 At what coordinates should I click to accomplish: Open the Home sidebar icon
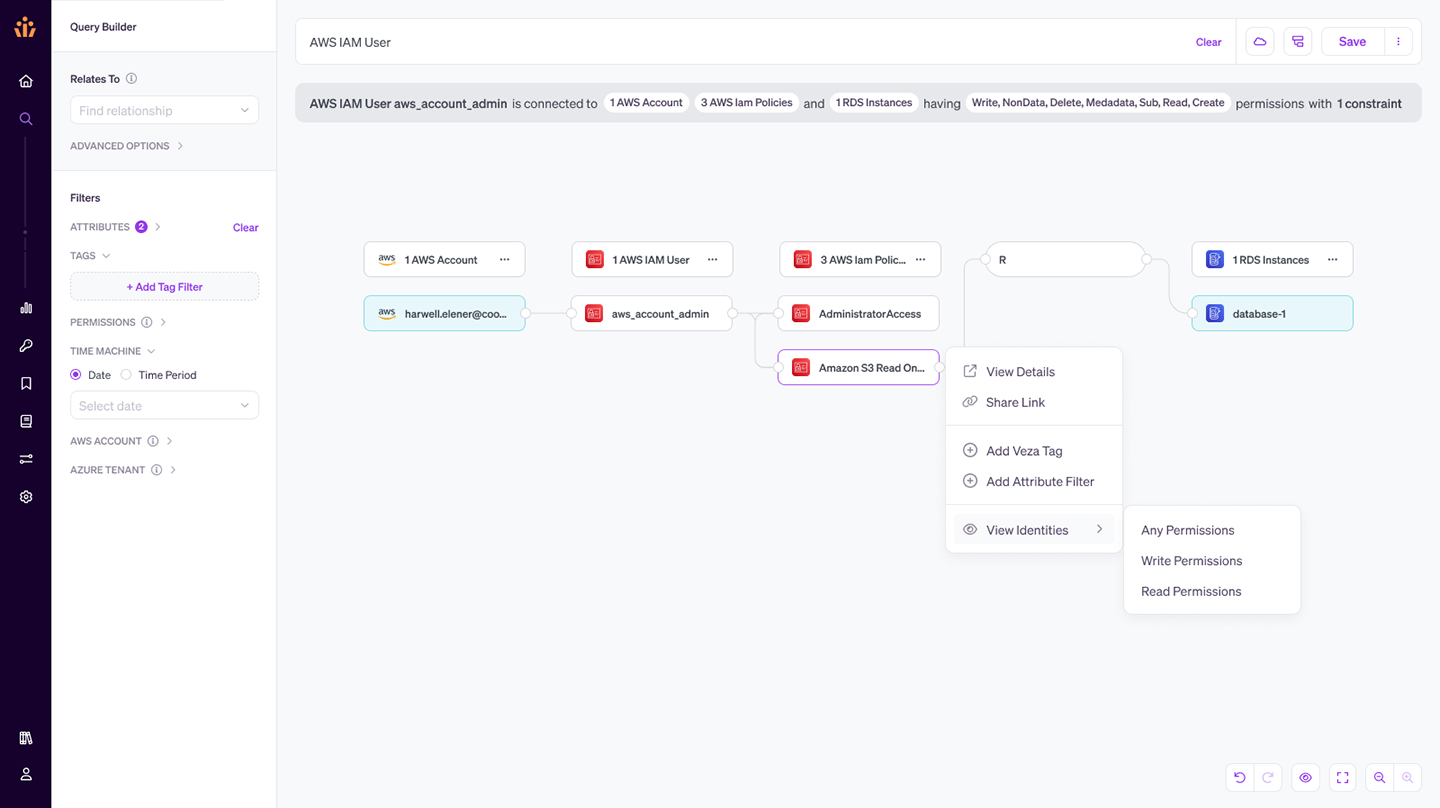click(x=26, y=81)
